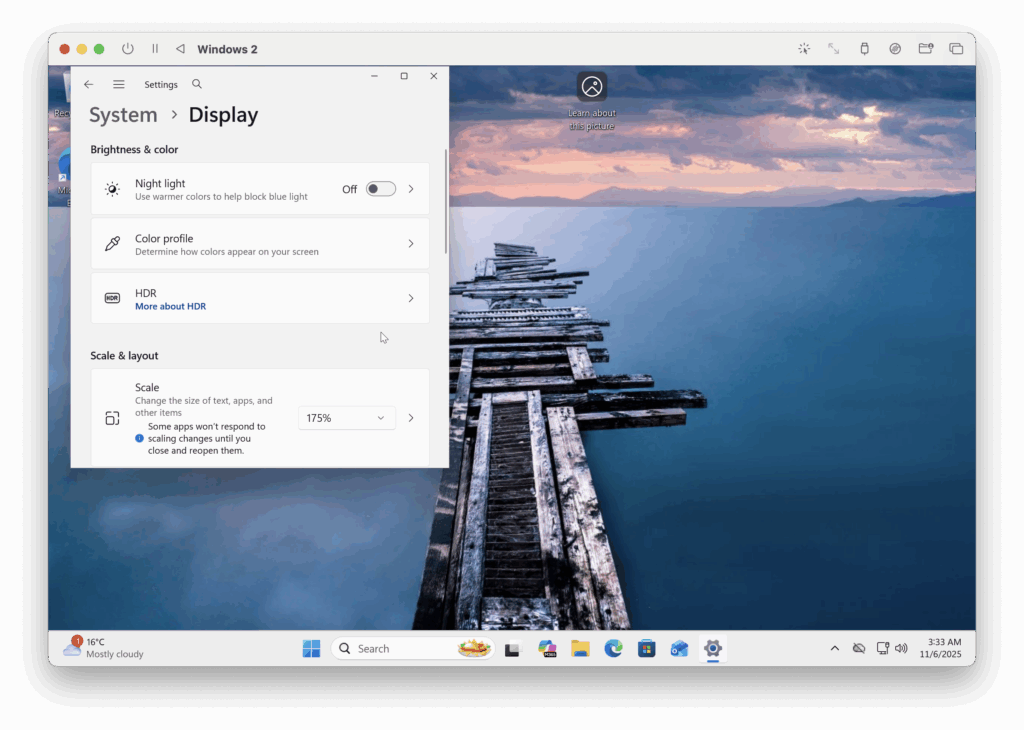Image resolution: width=1024 pixels, height=730 pixels.
Task: Expand hidden icons in the system tray
Action: pyautogui.click(x=835, y=648)
